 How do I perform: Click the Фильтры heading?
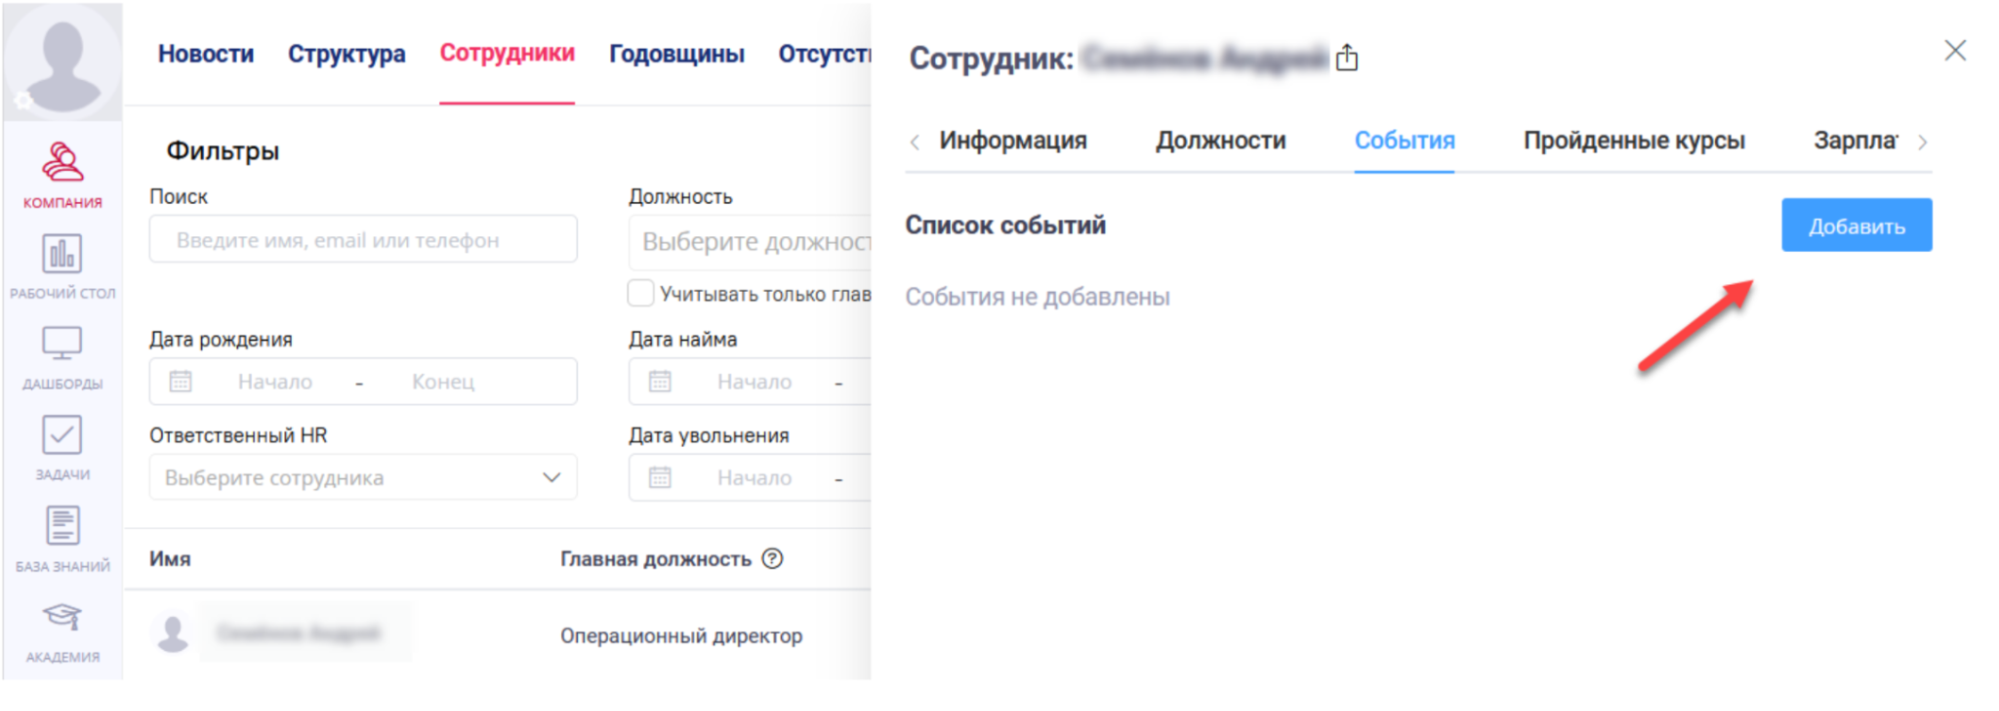(x=222, y=150)
